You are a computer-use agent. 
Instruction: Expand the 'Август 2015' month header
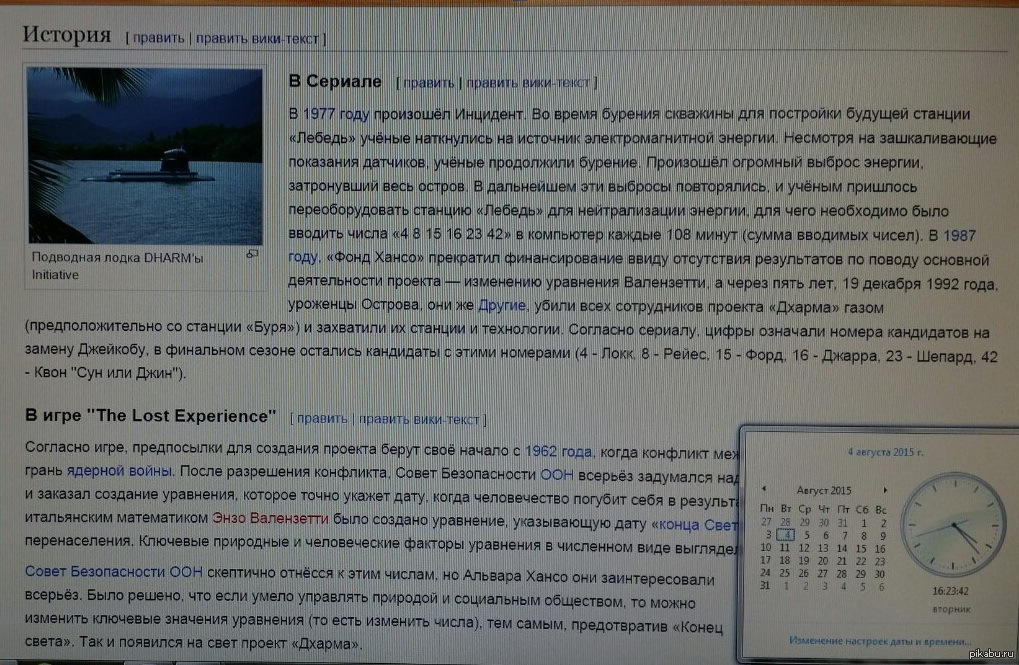click(823, 490)
